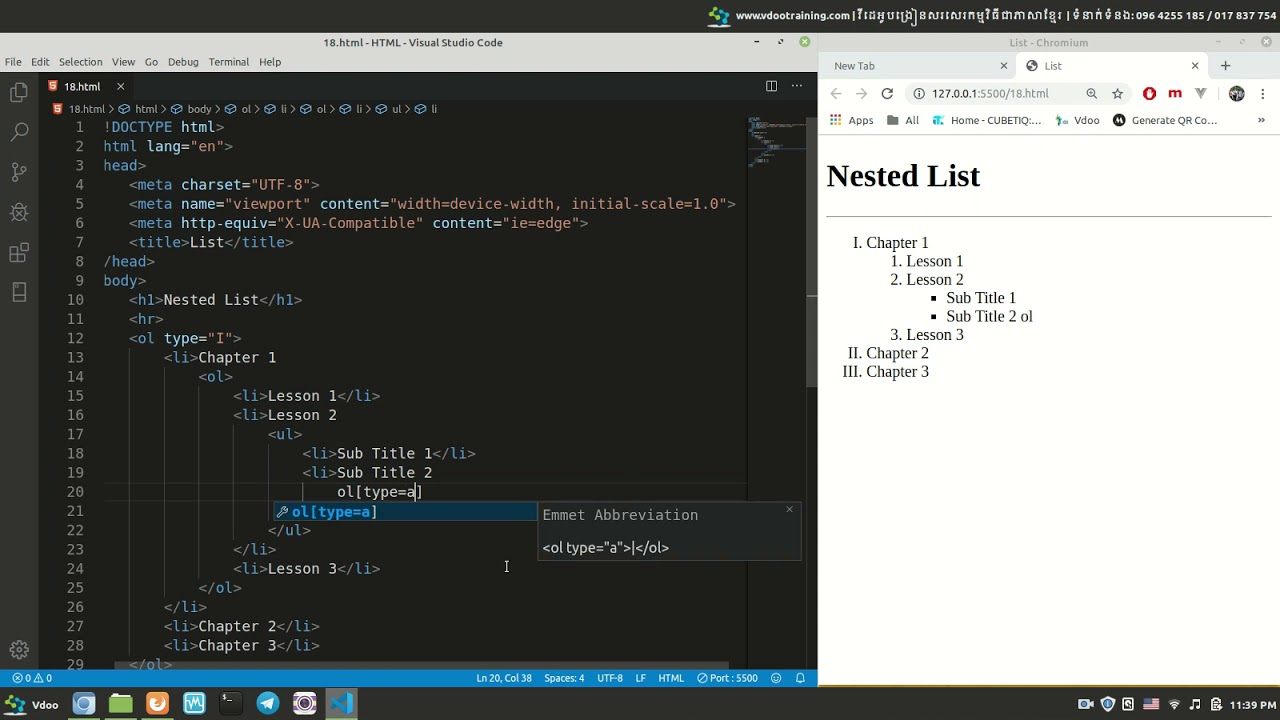Reload the Chromium page

[x=887, y=93]
